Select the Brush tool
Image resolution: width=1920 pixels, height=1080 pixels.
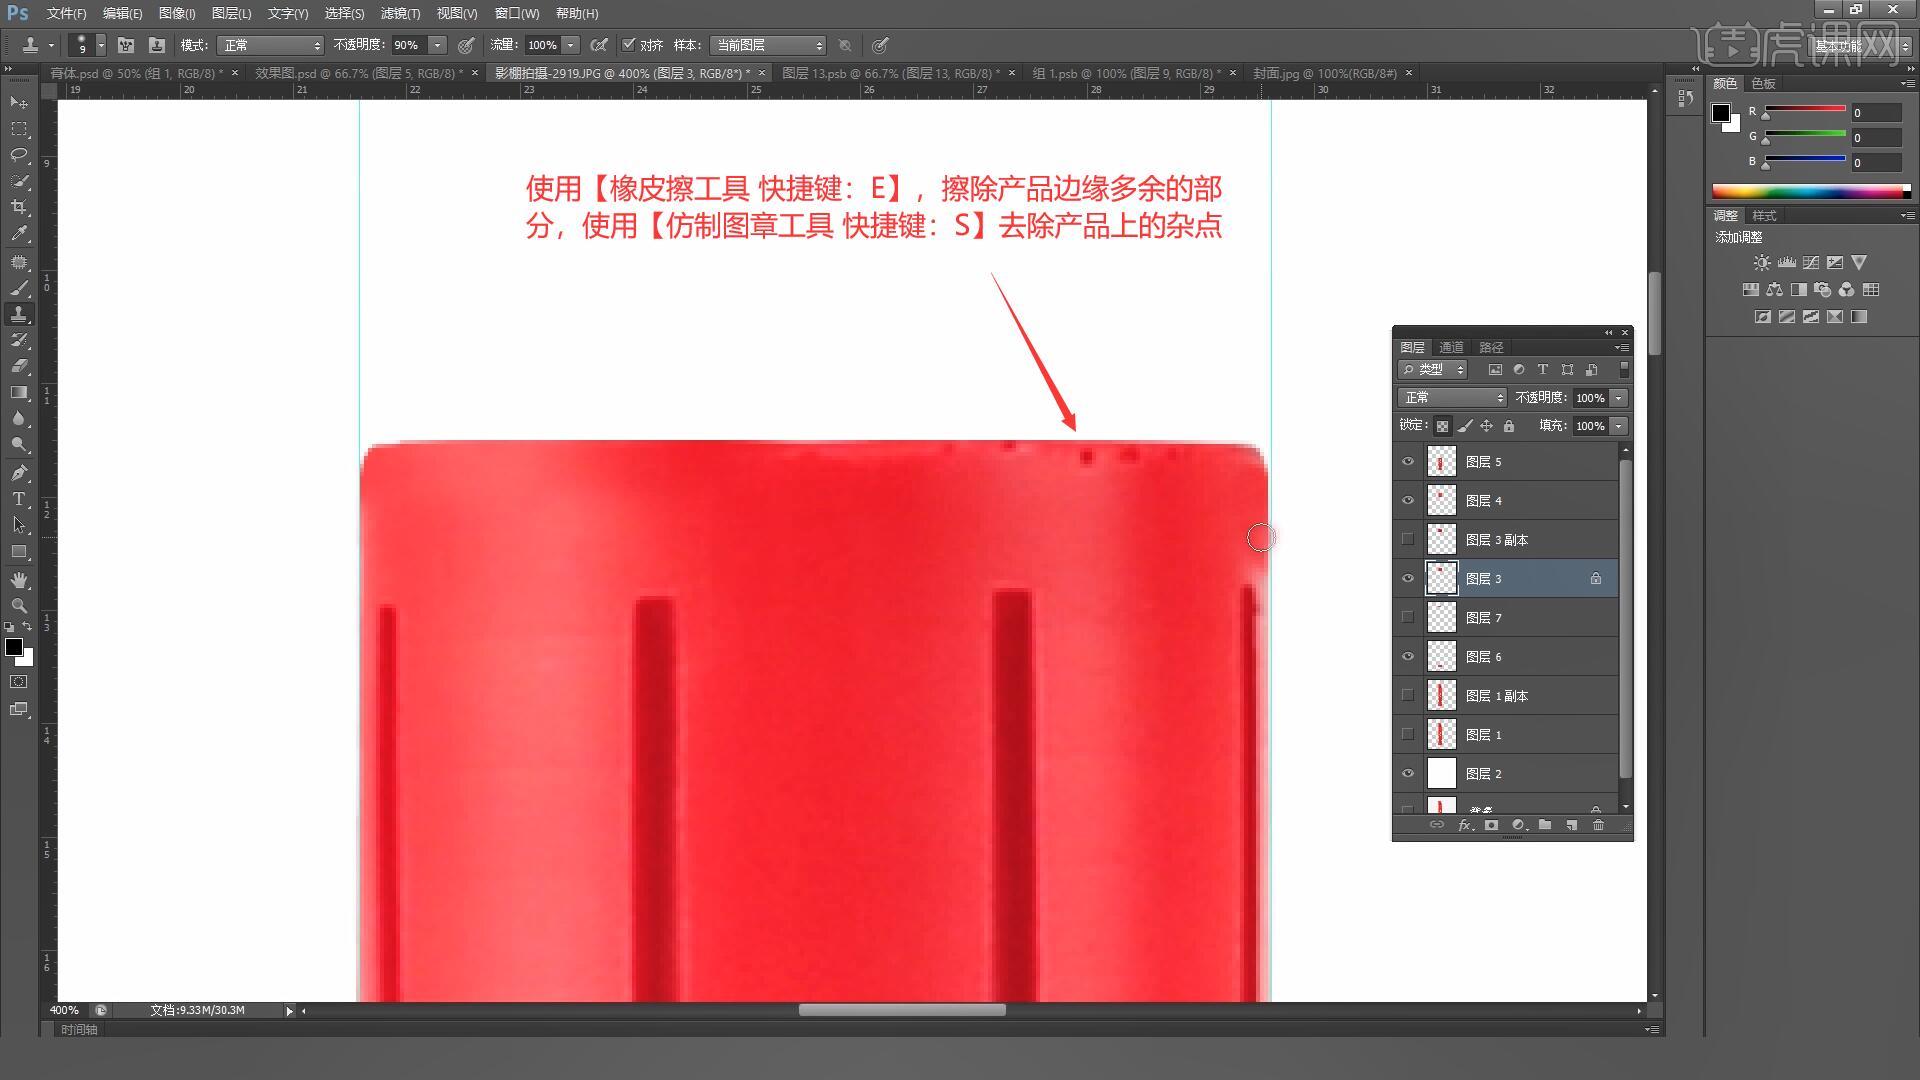tap(19, 288)
